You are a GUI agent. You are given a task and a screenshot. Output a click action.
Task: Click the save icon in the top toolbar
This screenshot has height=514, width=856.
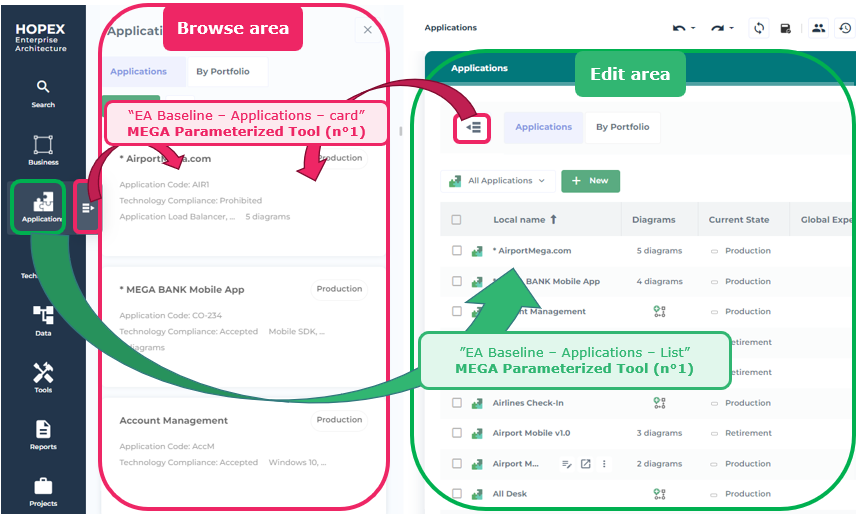pos(786,28)
